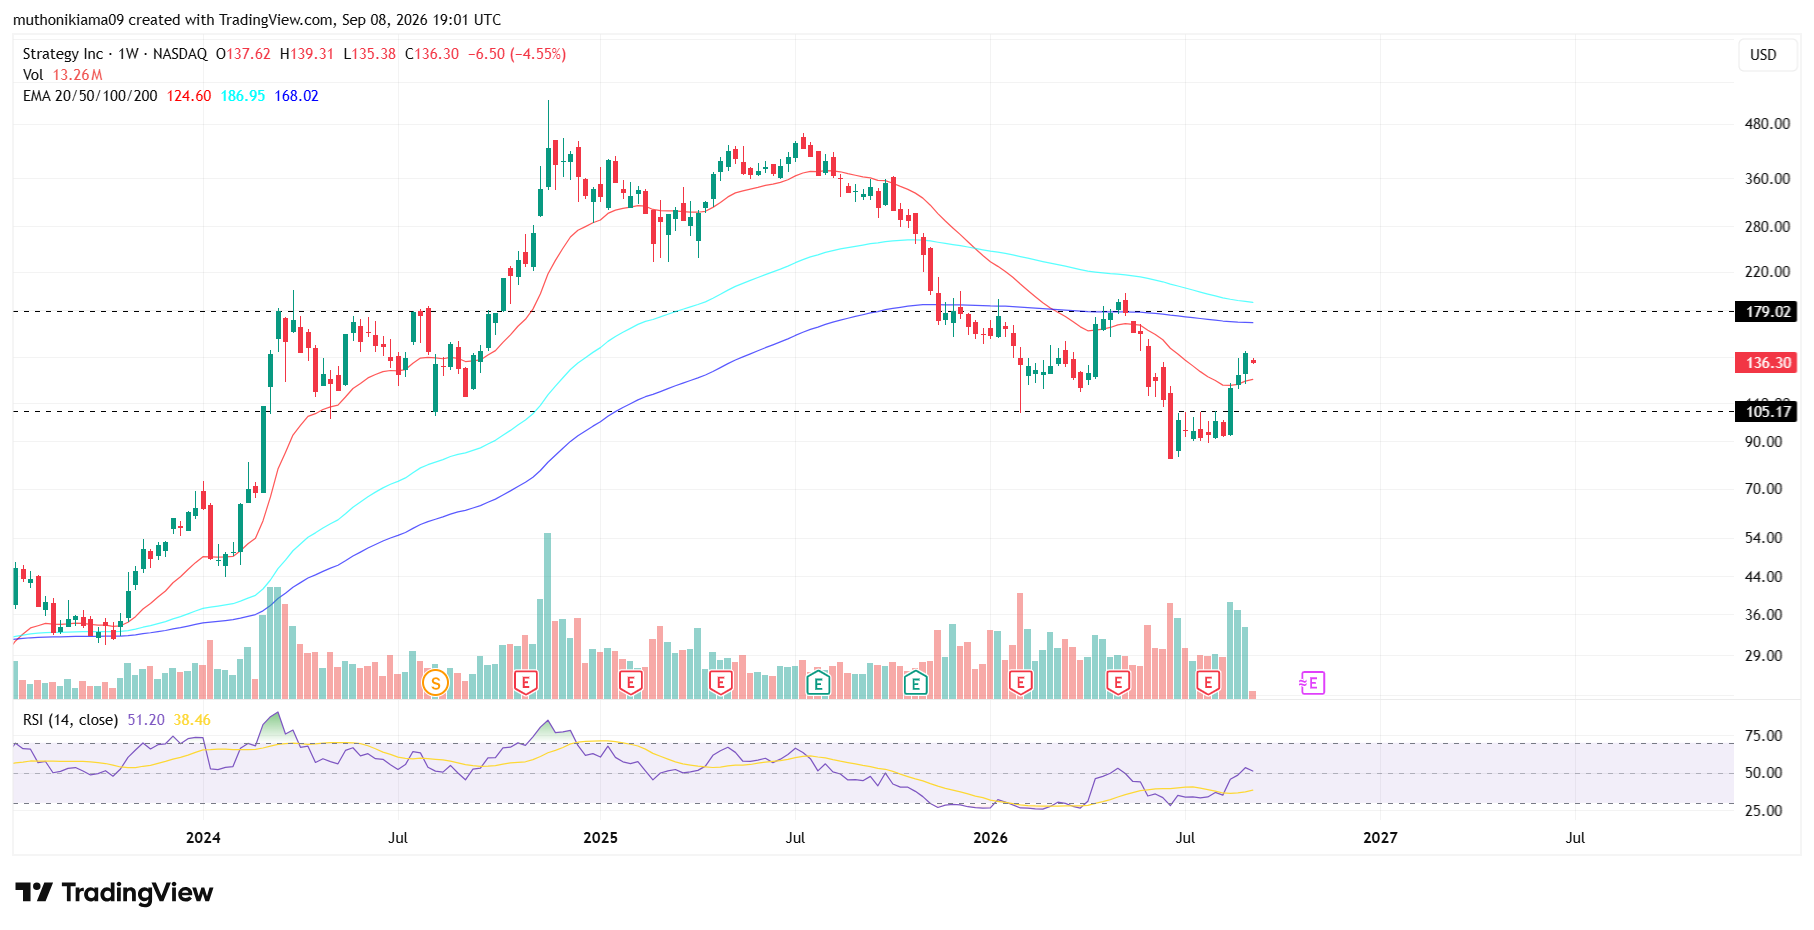Viewport: 1814px width, 930px height.
Task: Click the high value H139.31
Action: pos(307,54)
